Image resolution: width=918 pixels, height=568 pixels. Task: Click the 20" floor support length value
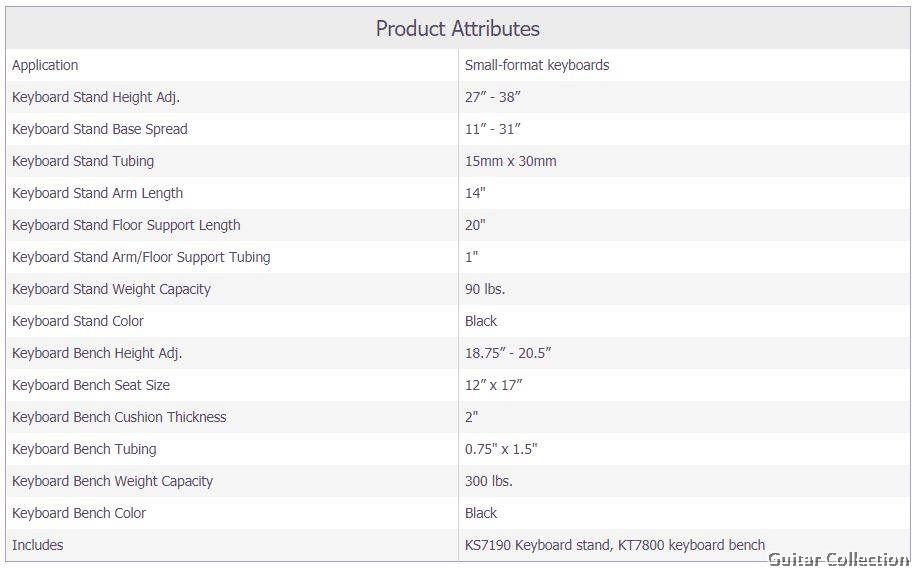coord(475,225)
